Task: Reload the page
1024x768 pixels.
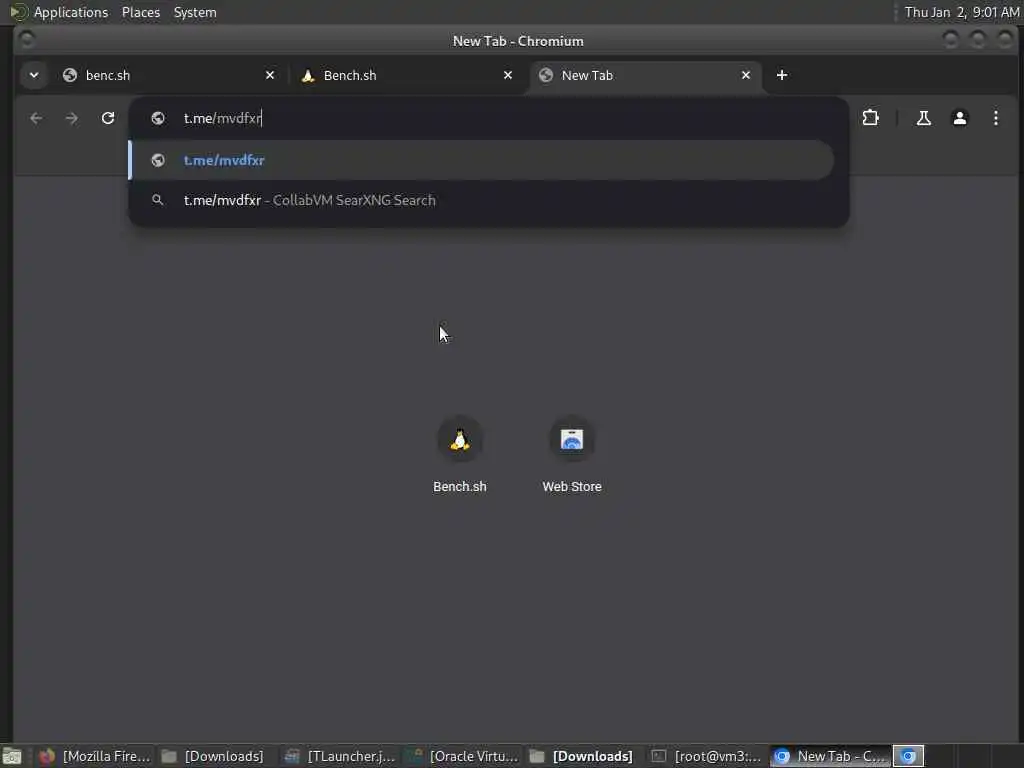Action: [x=108, y=118]
